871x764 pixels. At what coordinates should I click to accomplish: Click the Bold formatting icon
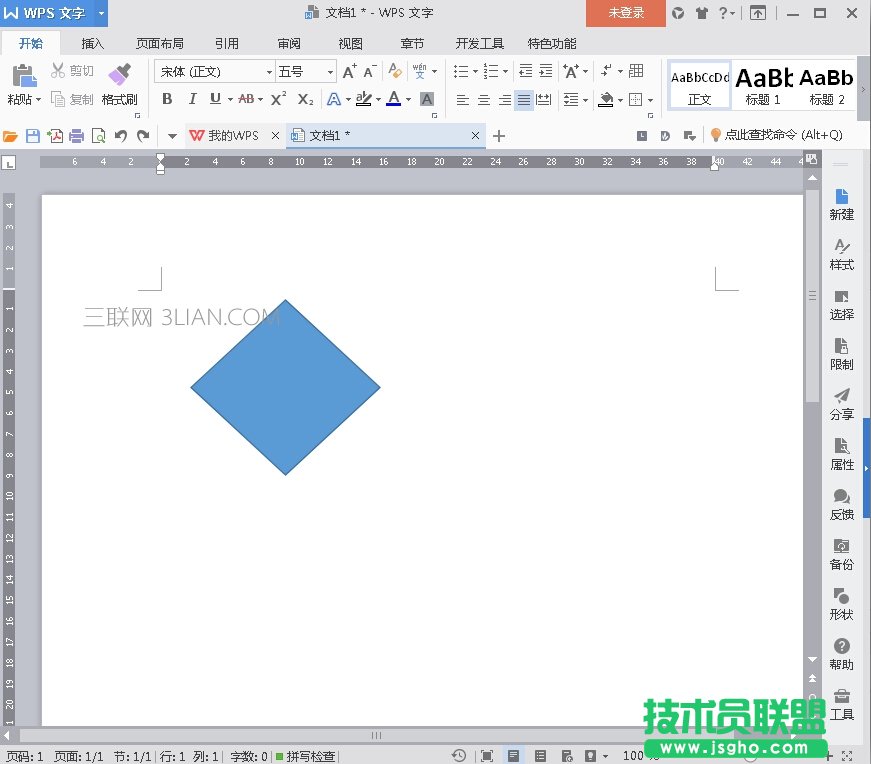167,99
